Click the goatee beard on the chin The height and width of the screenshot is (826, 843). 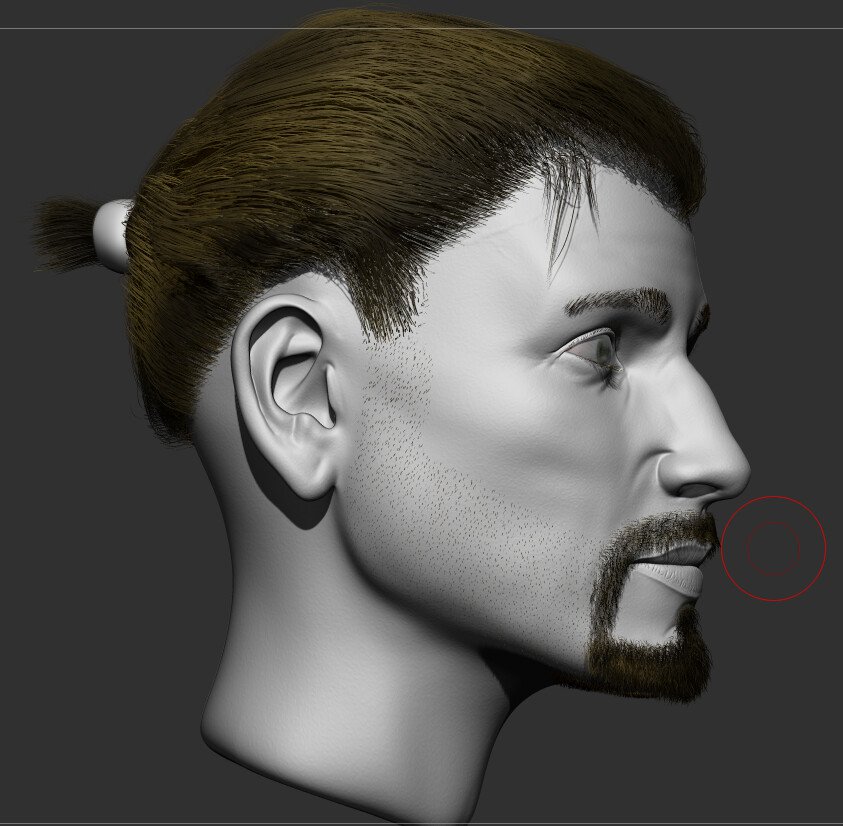click(x=650, y=665)
